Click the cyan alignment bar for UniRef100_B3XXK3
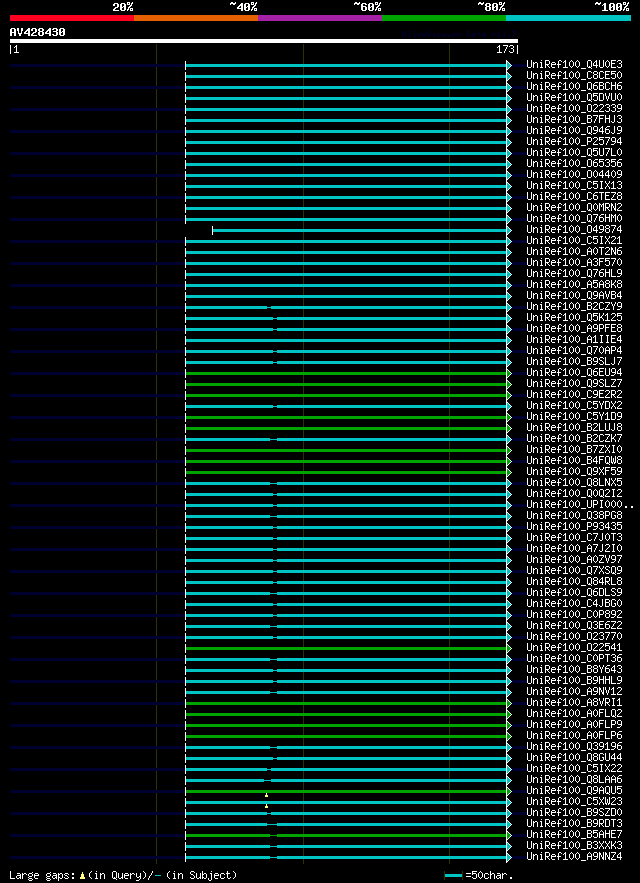The width and height of the screenshot is (640, 883). tap(346, 846)
